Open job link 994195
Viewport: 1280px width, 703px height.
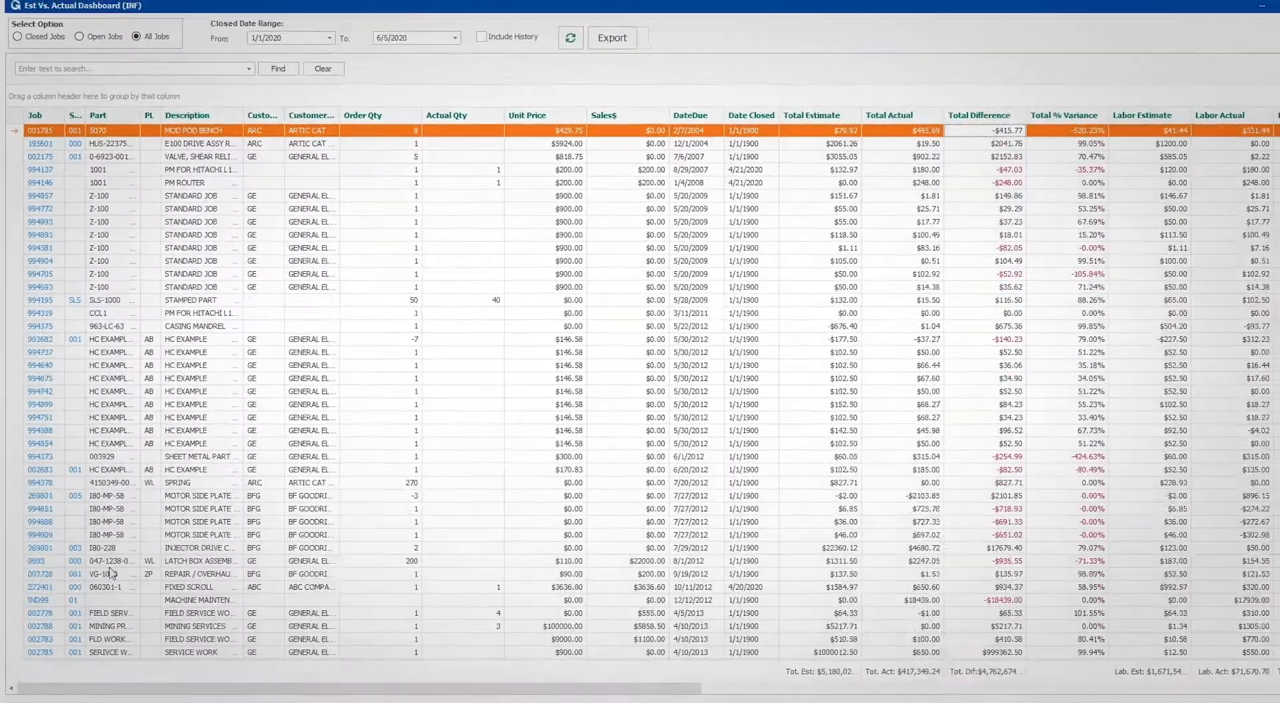(39, 300)
